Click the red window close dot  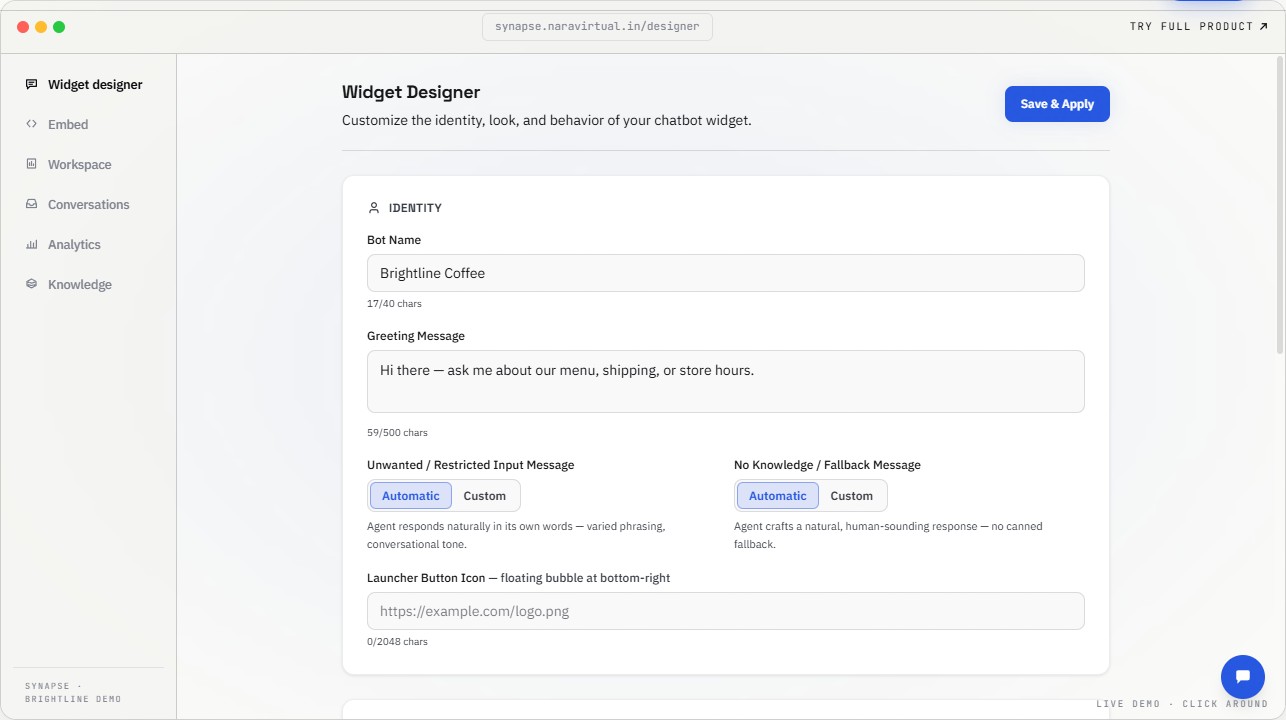pyautogui.click(x=23, y=27)
